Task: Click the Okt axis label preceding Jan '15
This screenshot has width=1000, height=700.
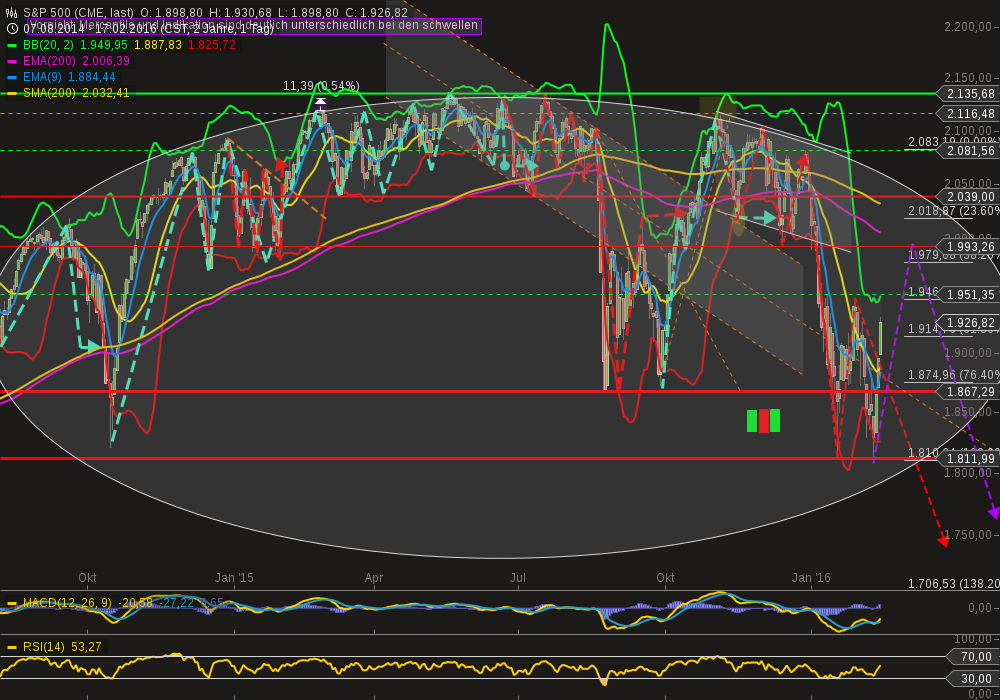Action: (x=87, y=578)
